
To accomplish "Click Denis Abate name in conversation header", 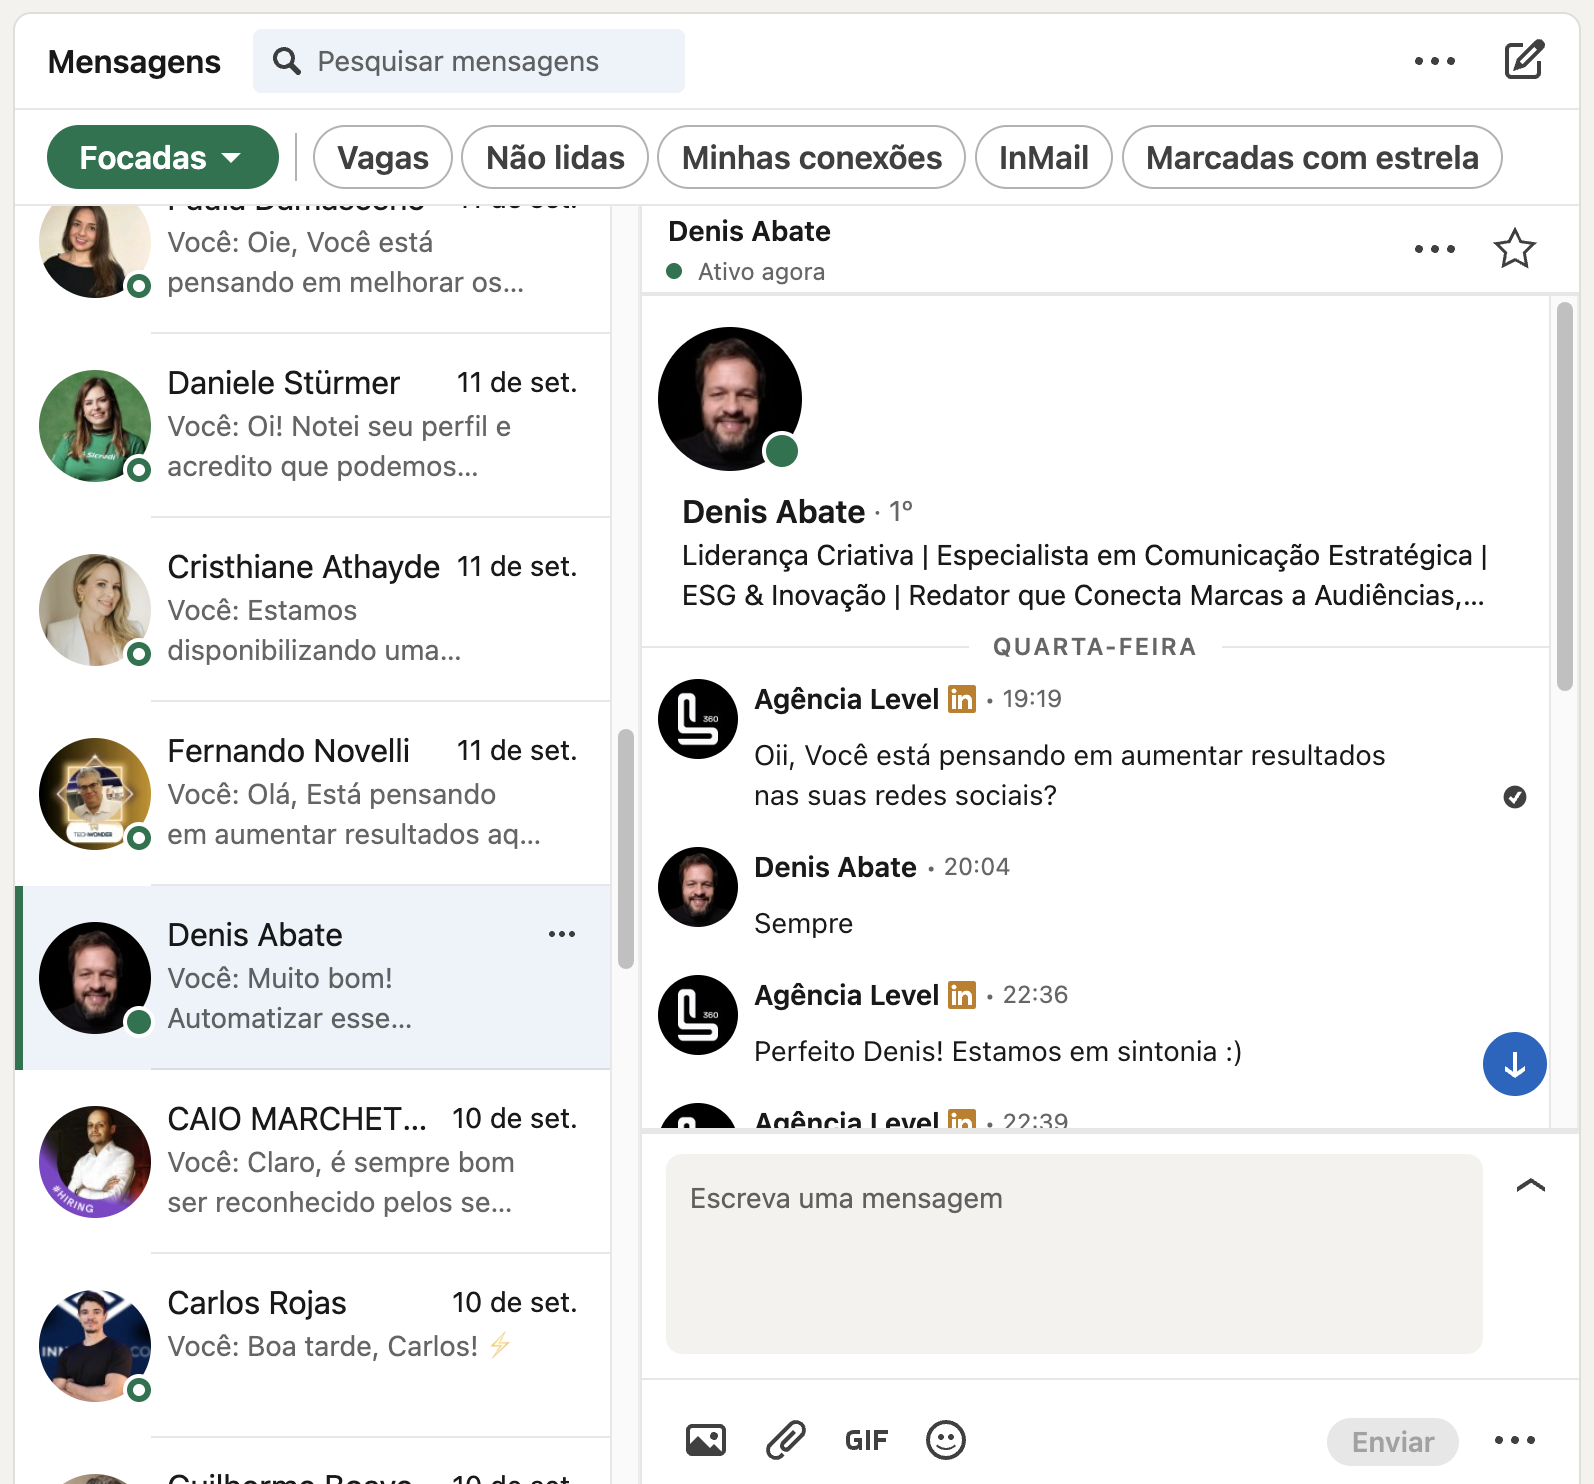I will tap(749, 232).
